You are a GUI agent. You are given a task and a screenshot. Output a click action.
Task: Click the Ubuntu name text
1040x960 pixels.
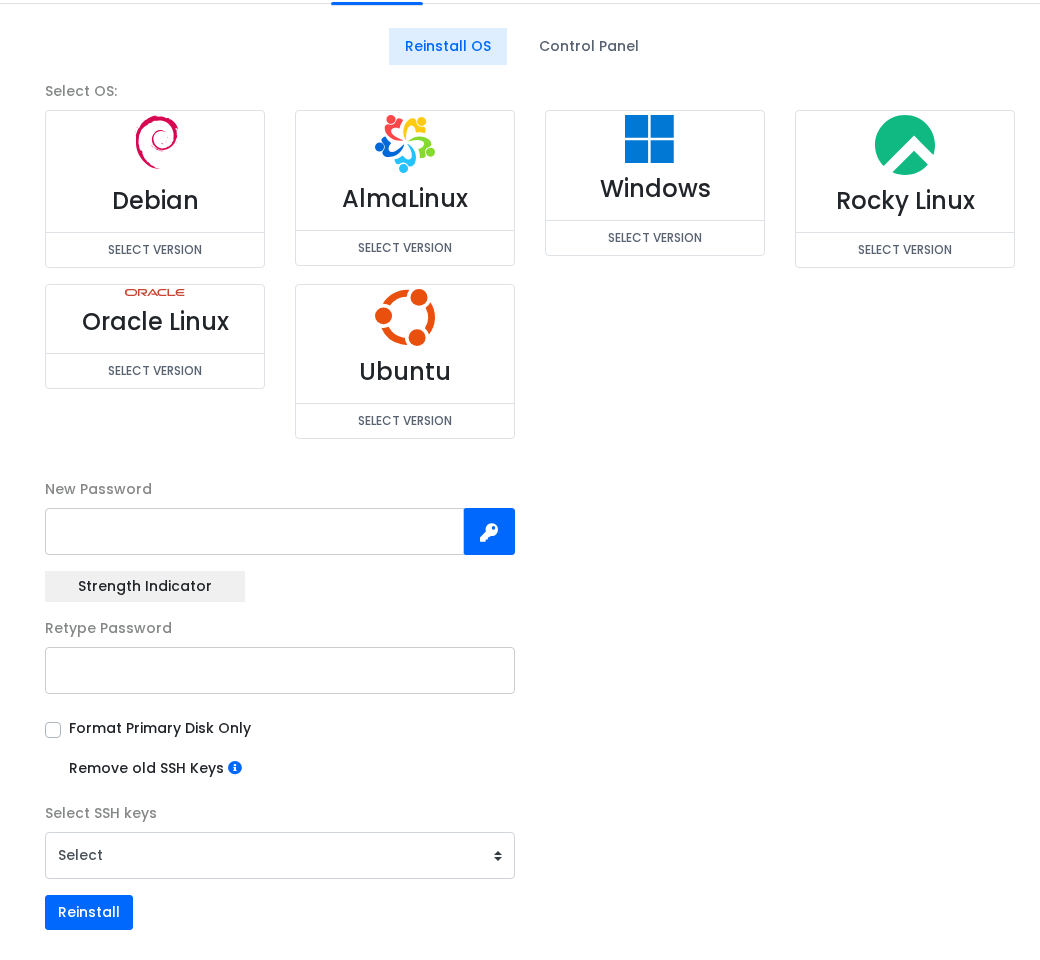tap(405, 372)
